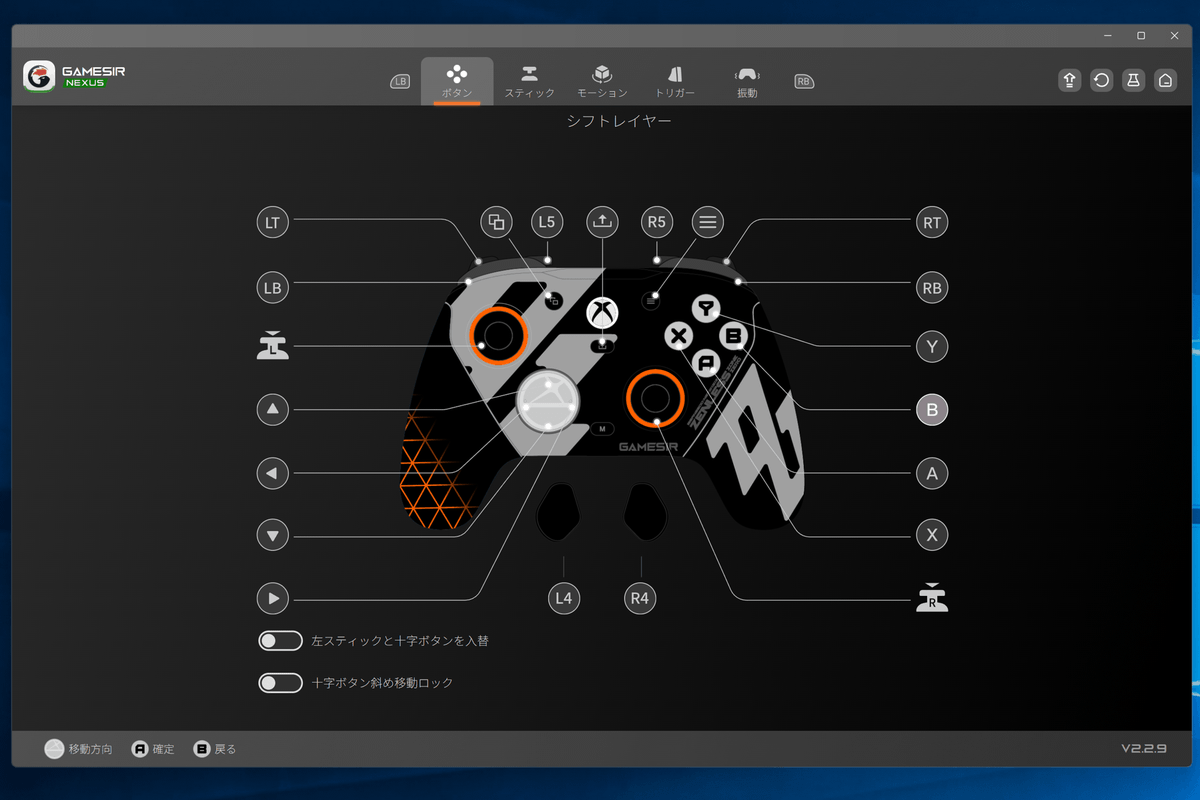
Task: Click the share button mapping icon
Action: coord(601,222)
